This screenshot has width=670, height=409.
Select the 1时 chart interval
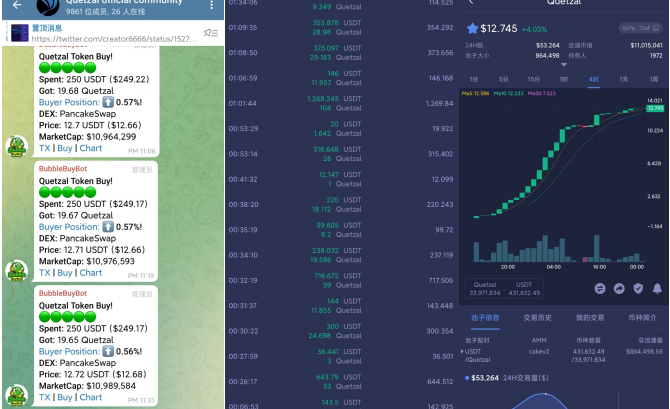[564, 79]
